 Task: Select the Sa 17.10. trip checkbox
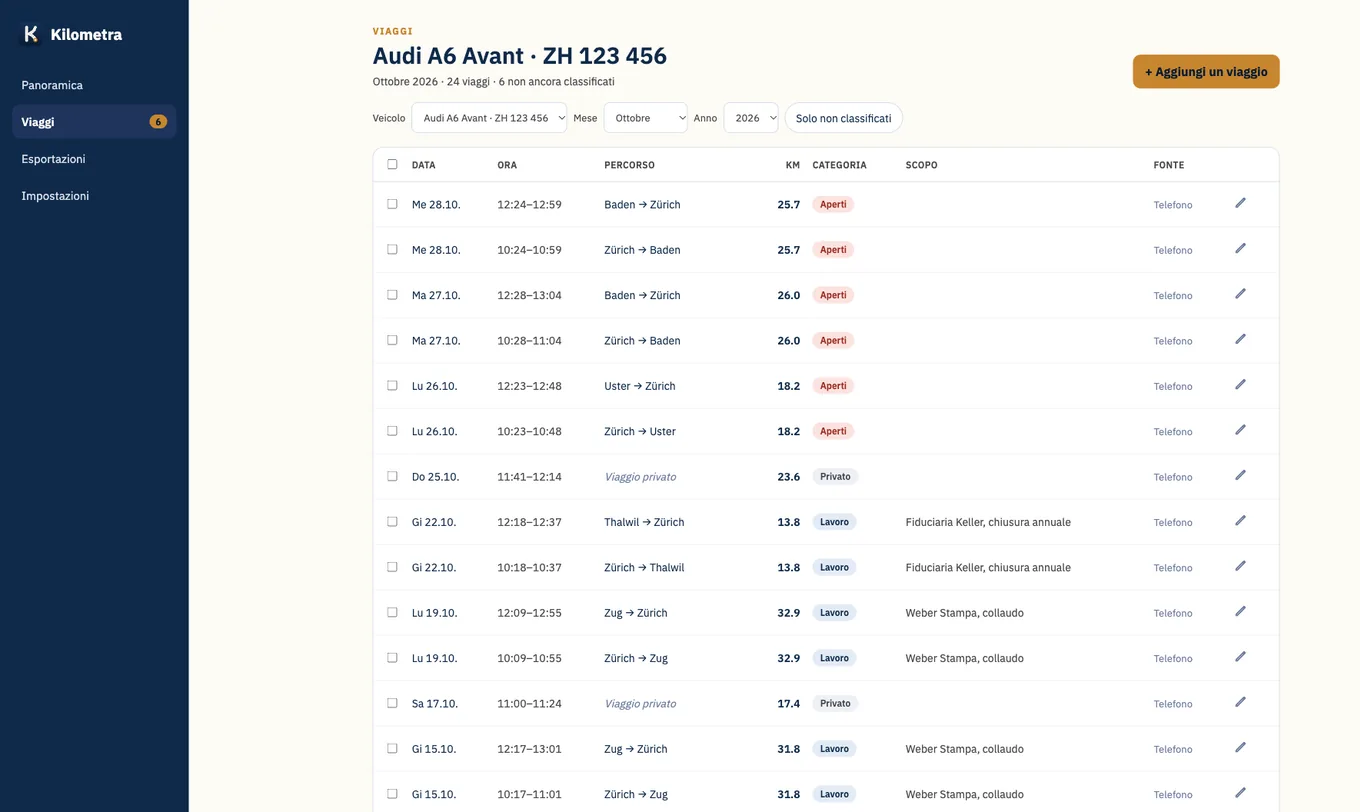pos(392,703)
